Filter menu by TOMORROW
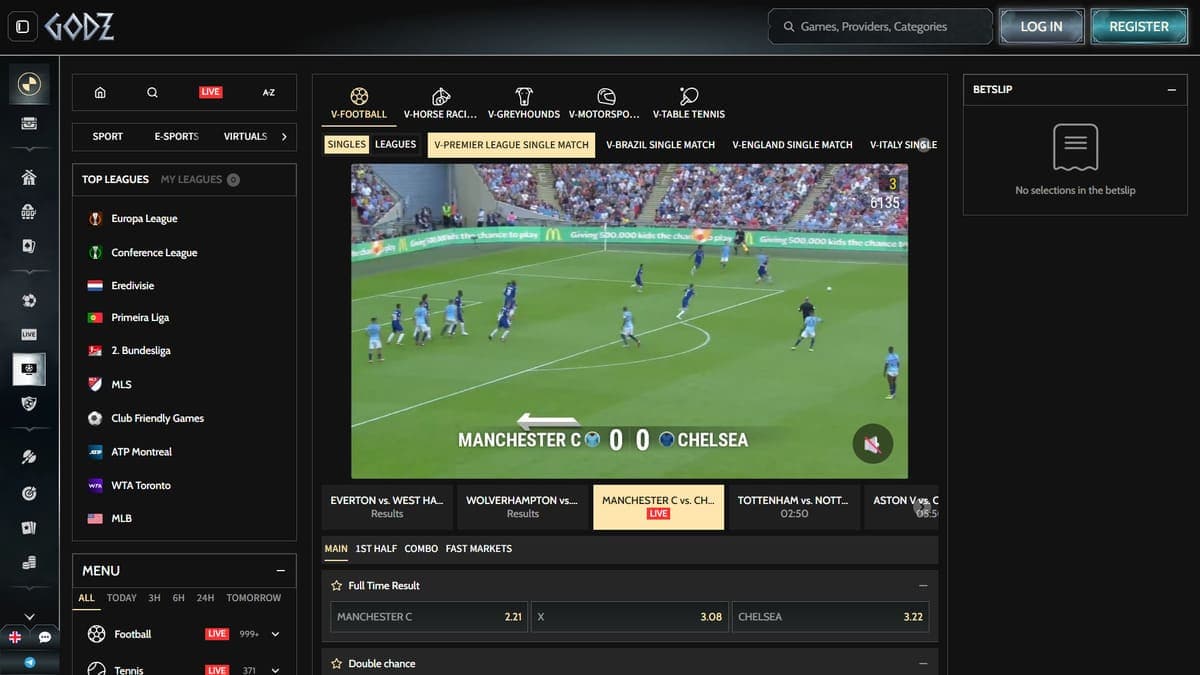The height and width of the screenshot is (675, 1200). (x=254, y=598)
